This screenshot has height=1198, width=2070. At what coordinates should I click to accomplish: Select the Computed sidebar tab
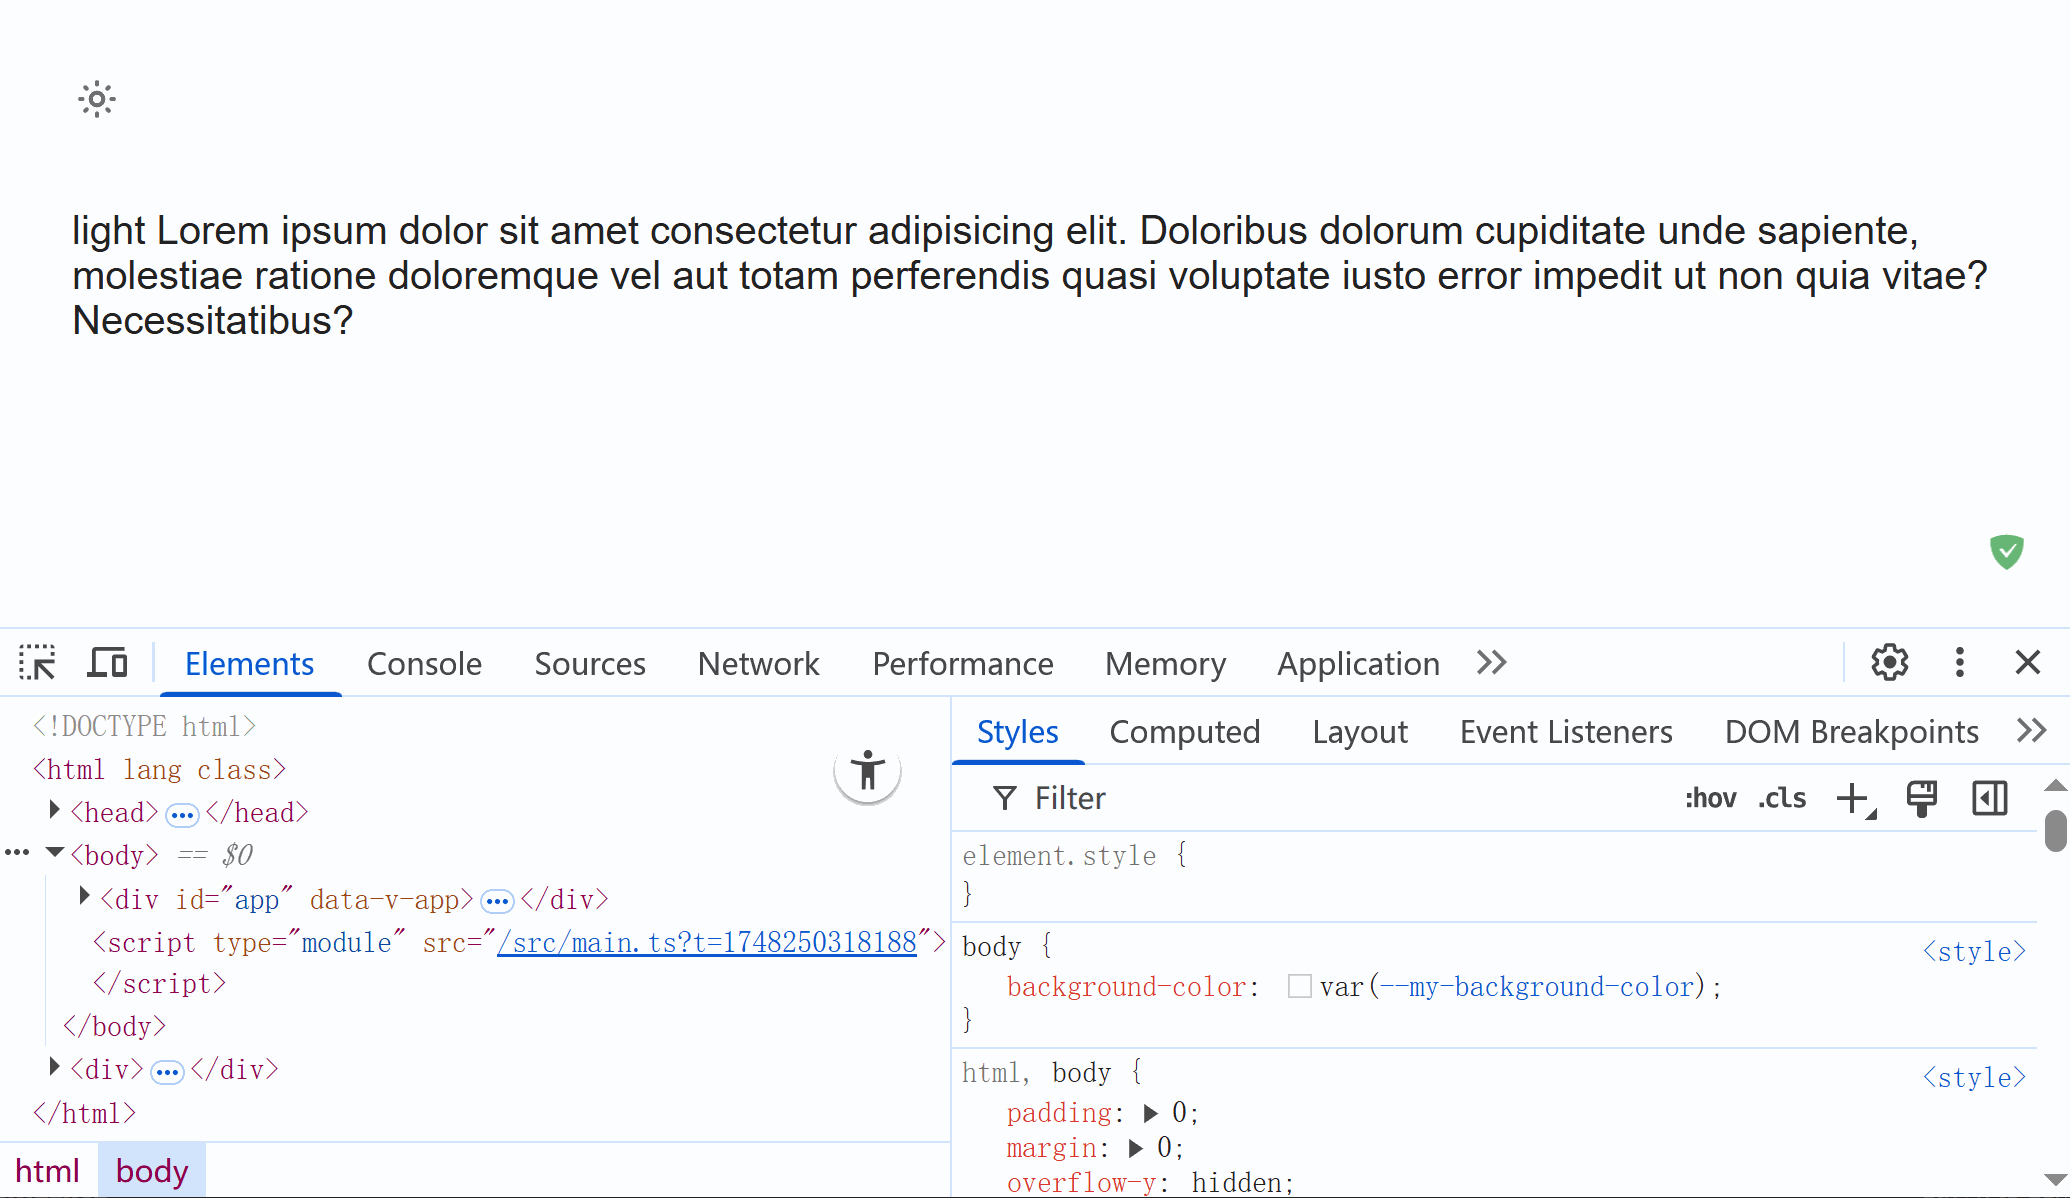coord(1184,732)
